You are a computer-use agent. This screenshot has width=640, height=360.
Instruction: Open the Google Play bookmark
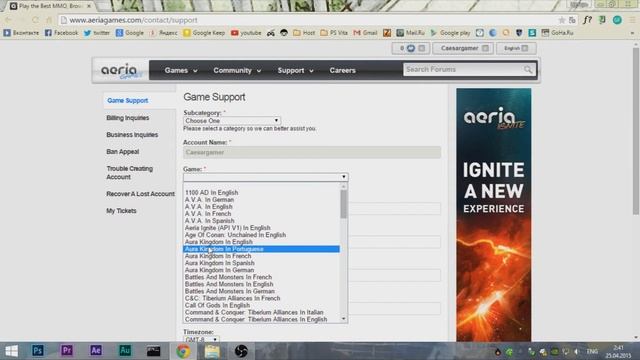coord(450,33)
